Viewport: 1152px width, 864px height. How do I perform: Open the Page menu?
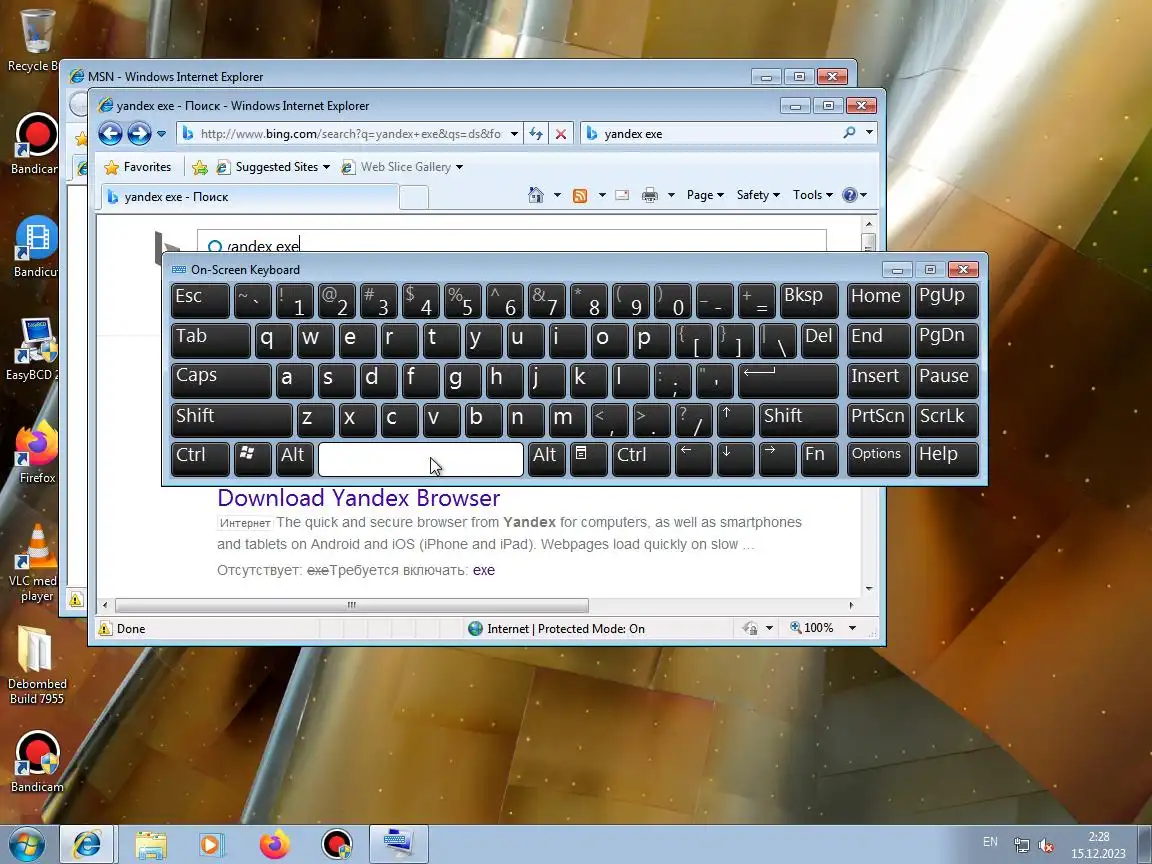[705, 195]
